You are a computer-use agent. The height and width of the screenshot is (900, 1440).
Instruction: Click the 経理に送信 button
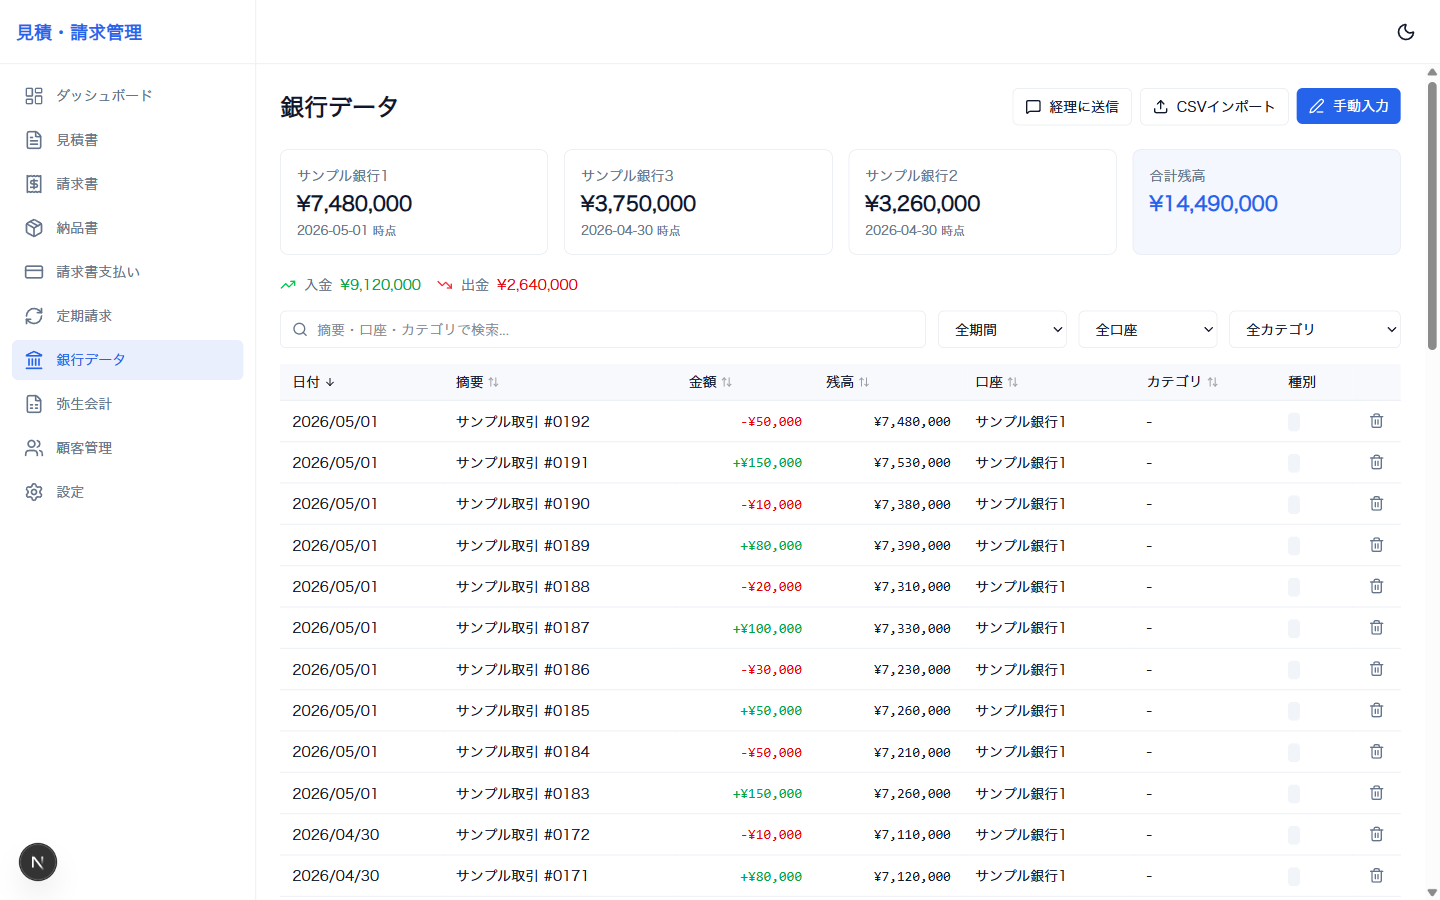coord(1072,106)
